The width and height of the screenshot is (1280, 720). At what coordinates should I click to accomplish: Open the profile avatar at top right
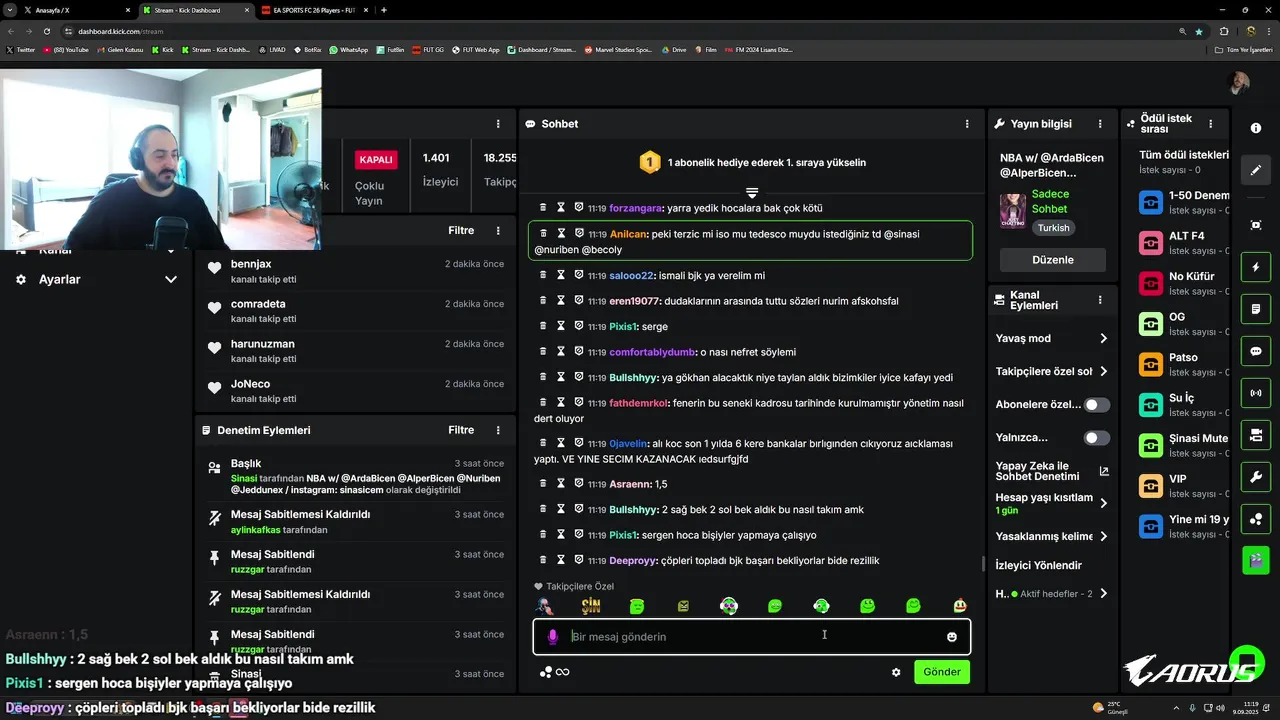click(1239, 83)
